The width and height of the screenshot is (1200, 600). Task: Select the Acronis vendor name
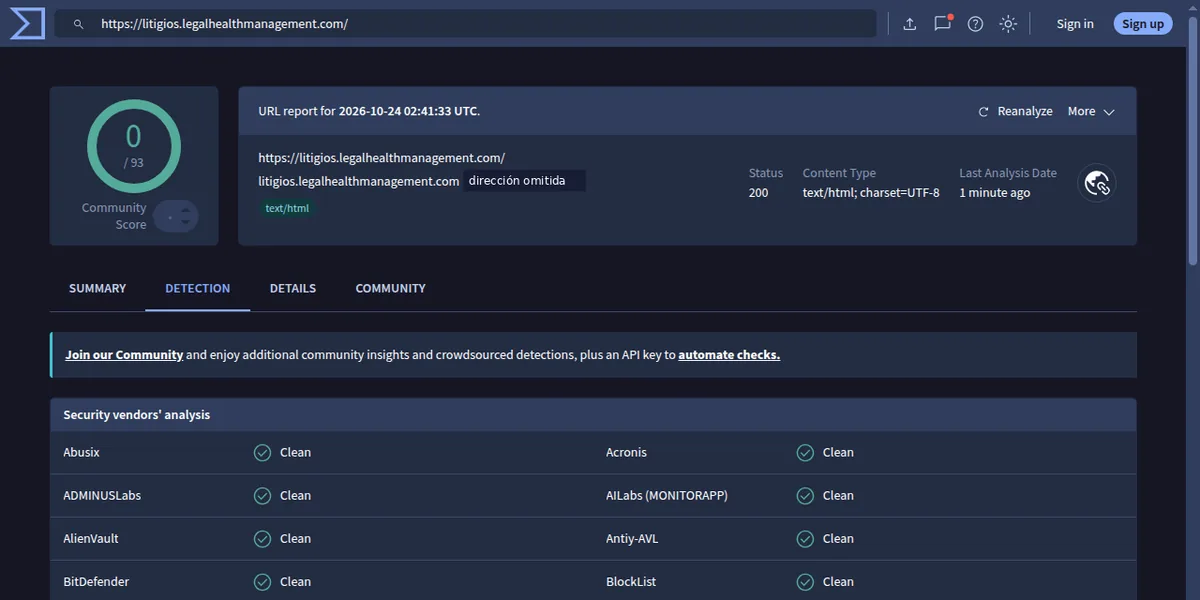pyautogui.click(x=626, y=453)
